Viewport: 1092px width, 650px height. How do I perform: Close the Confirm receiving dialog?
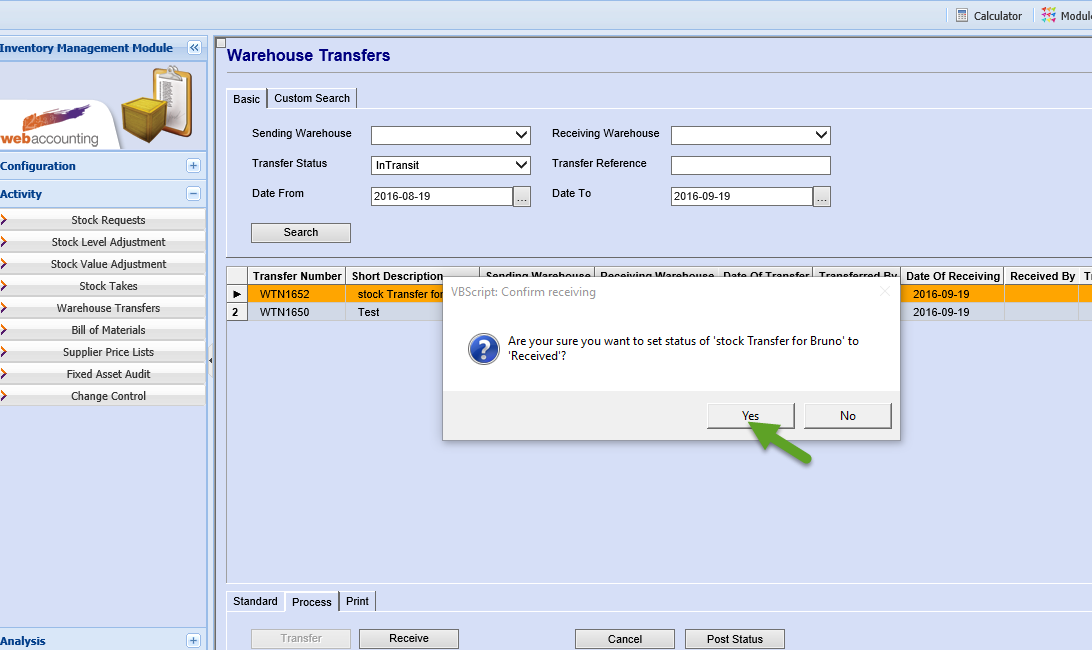pos(884,292)
